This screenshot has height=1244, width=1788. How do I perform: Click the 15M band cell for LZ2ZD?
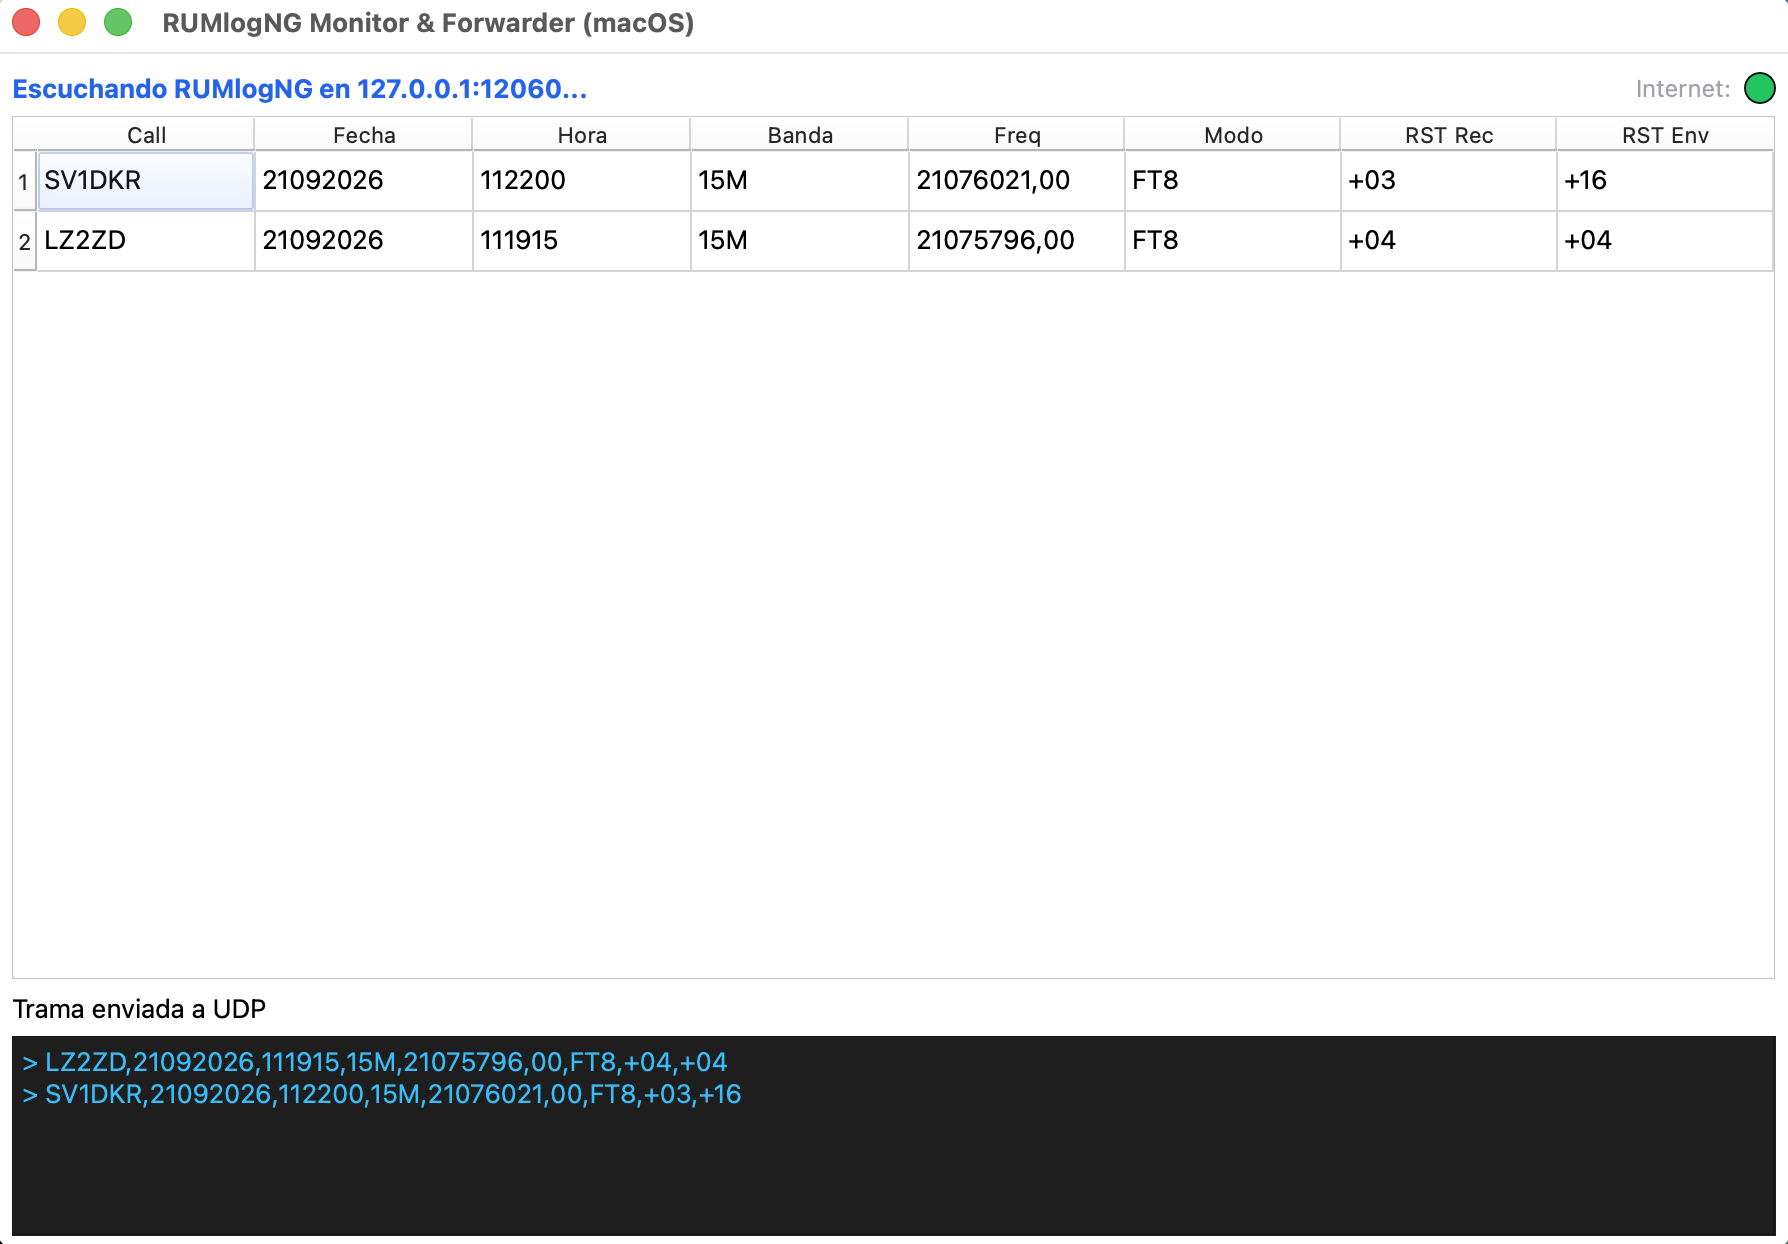click(800, 241)
